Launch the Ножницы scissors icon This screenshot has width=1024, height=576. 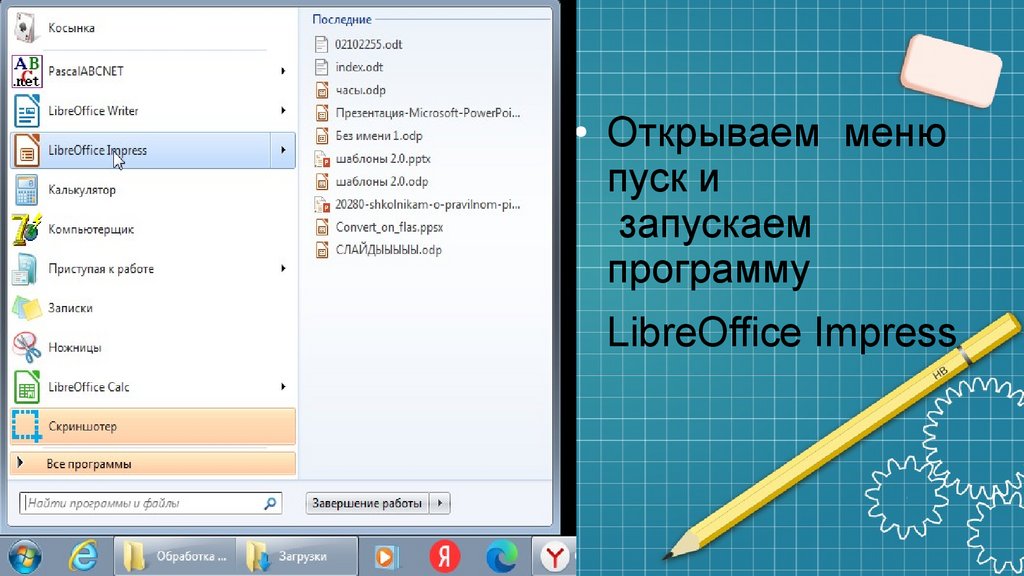27,347
